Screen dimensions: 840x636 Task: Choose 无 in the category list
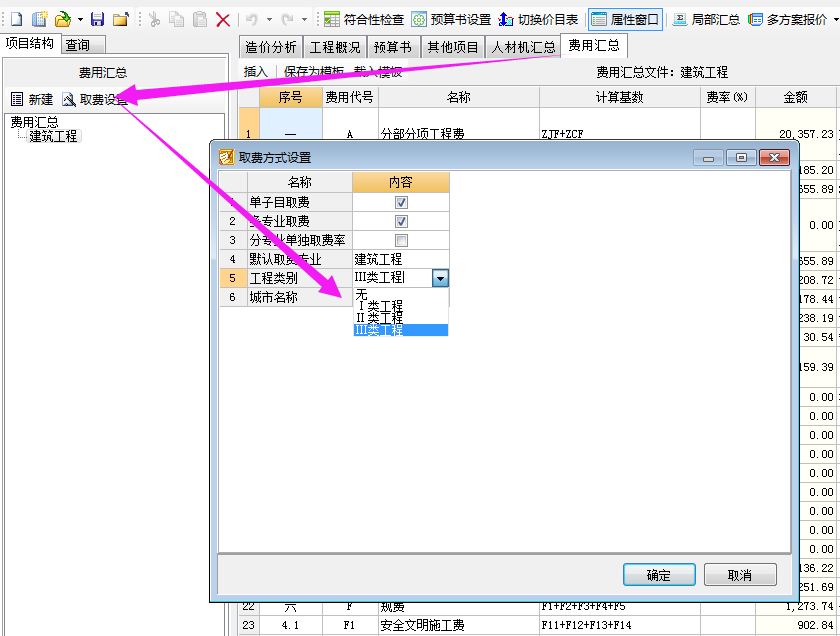(x=400, y=294)
